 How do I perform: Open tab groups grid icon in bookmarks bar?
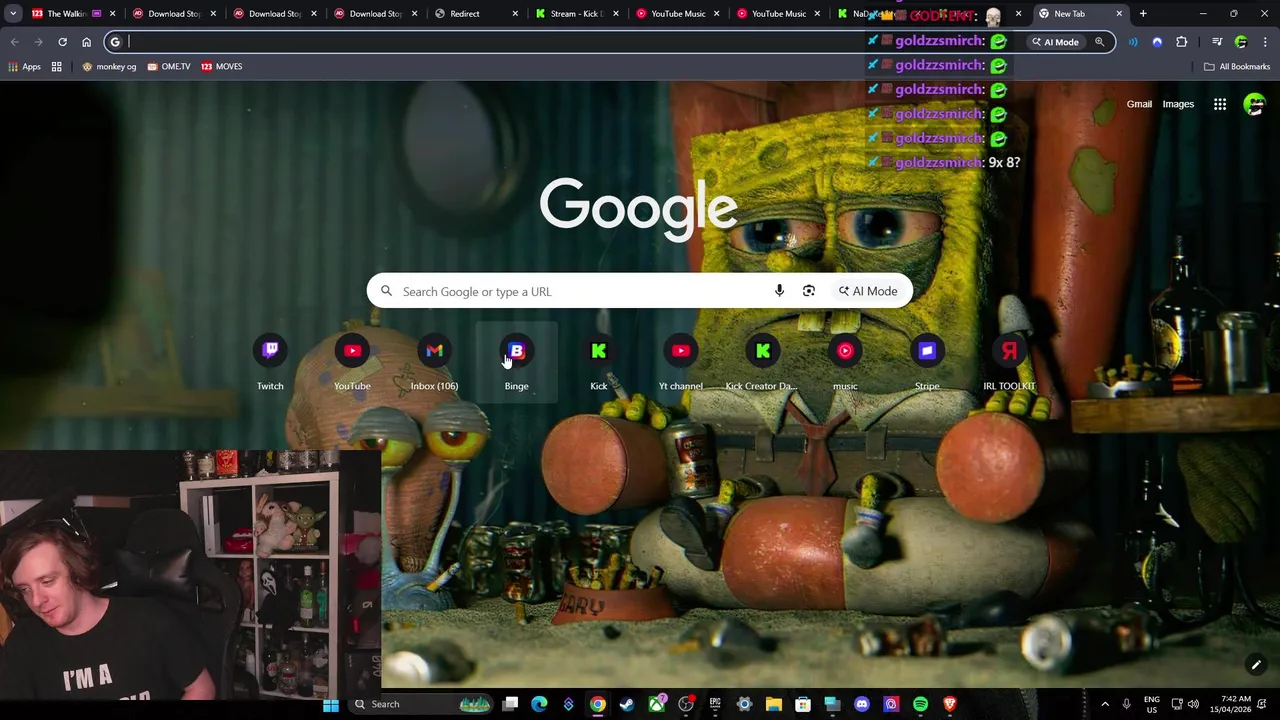click(x=57, y=67)
